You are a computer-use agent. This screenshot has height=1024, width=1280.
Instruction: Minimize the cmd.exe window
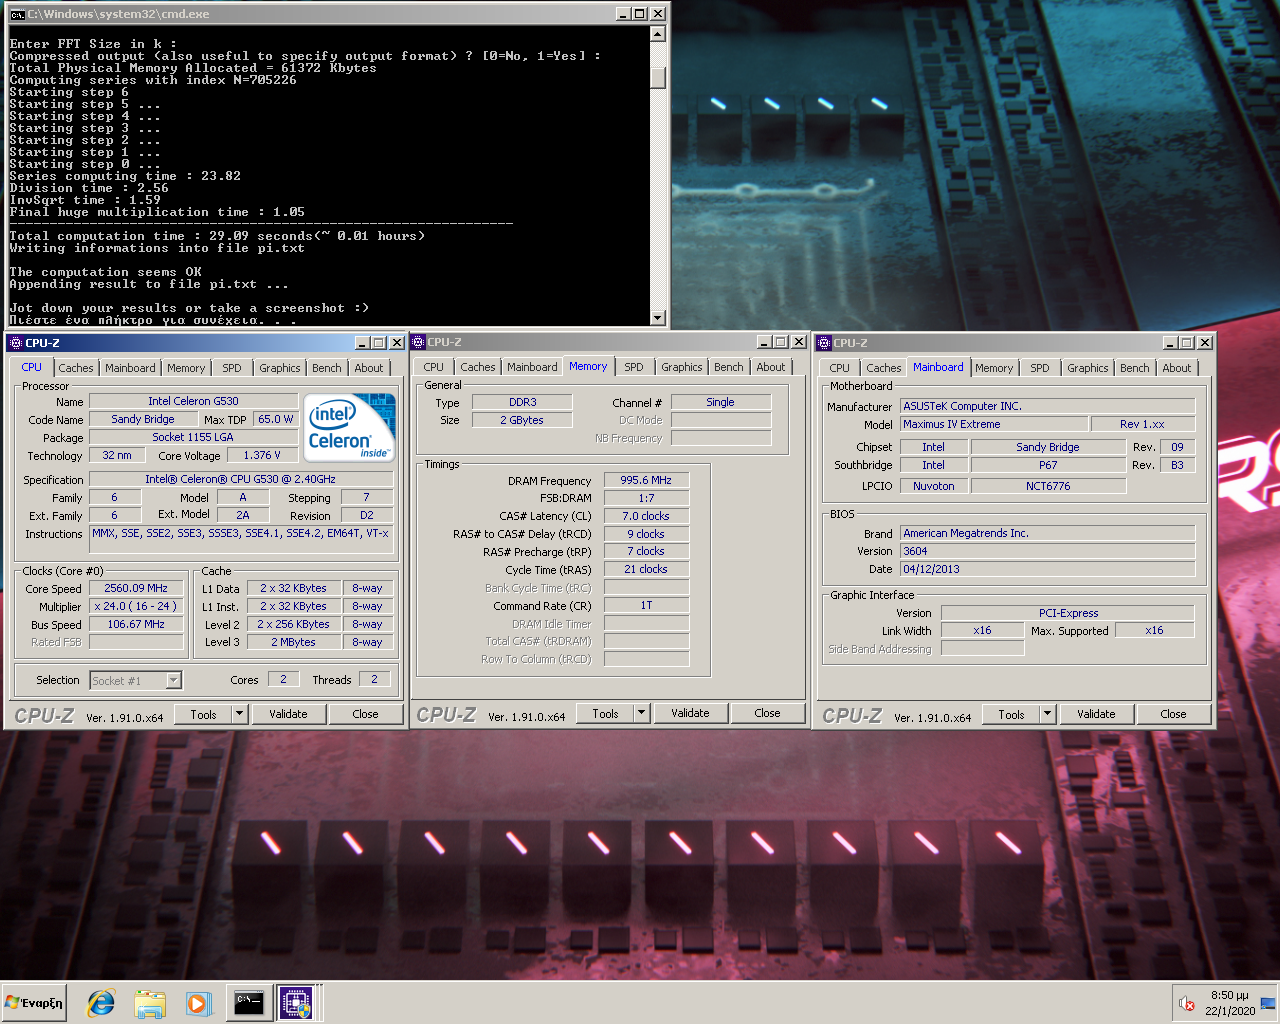pos(623,14)
